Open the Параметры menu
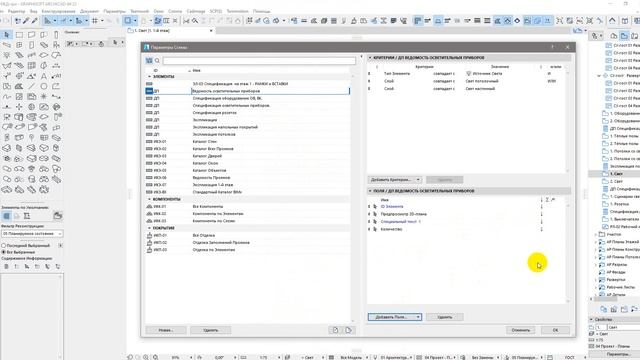Viewport: 640px width, 360px height. [x=115, y=11]
